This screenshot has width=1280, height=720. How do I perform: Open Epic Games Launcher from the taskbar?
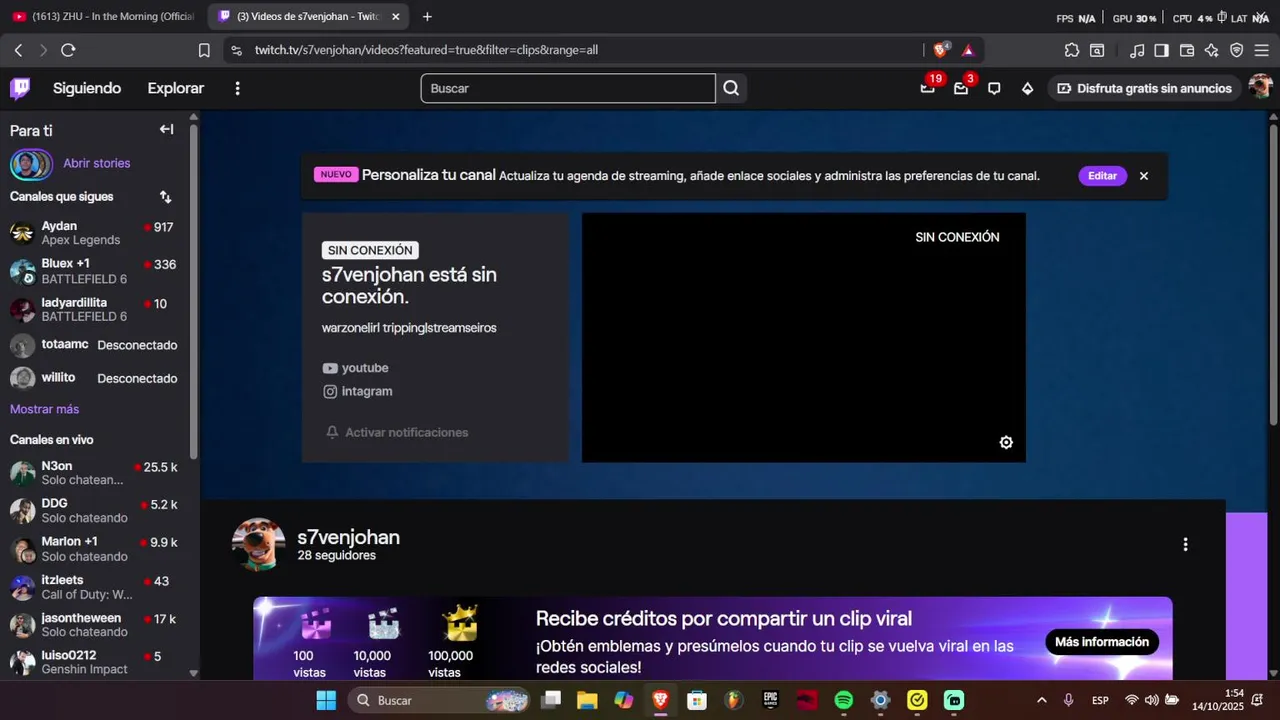pos(770,700)
